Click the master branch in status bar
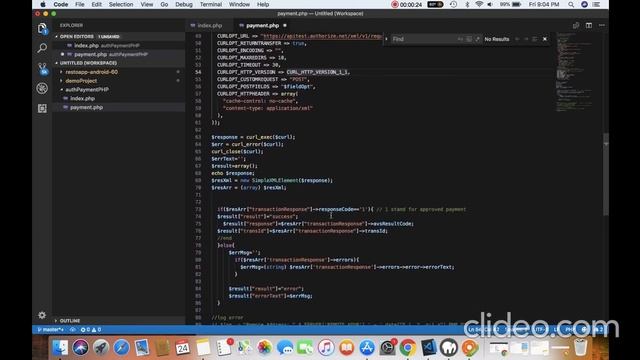This screenshot has width=640, height=360. (x=50, y=329)
